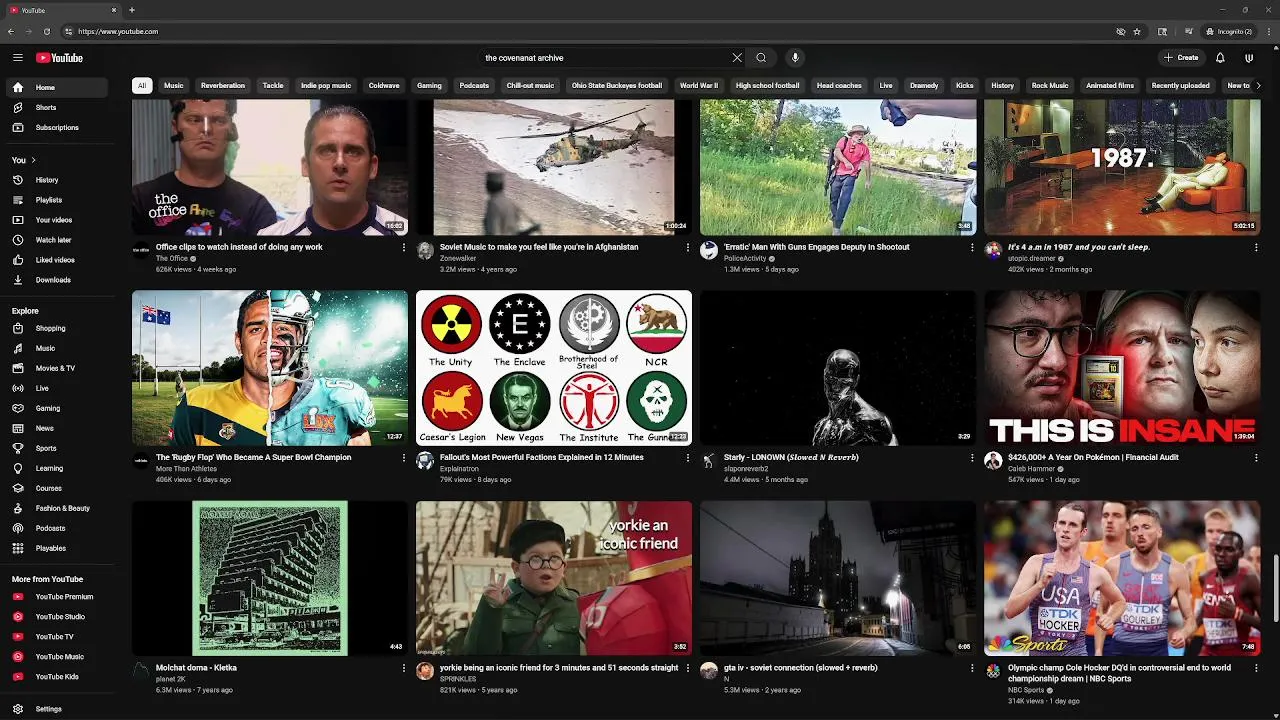This screenshot has height=720, width=1280.
Task: Select the Rock Music chip
Action: point(1050,85)
